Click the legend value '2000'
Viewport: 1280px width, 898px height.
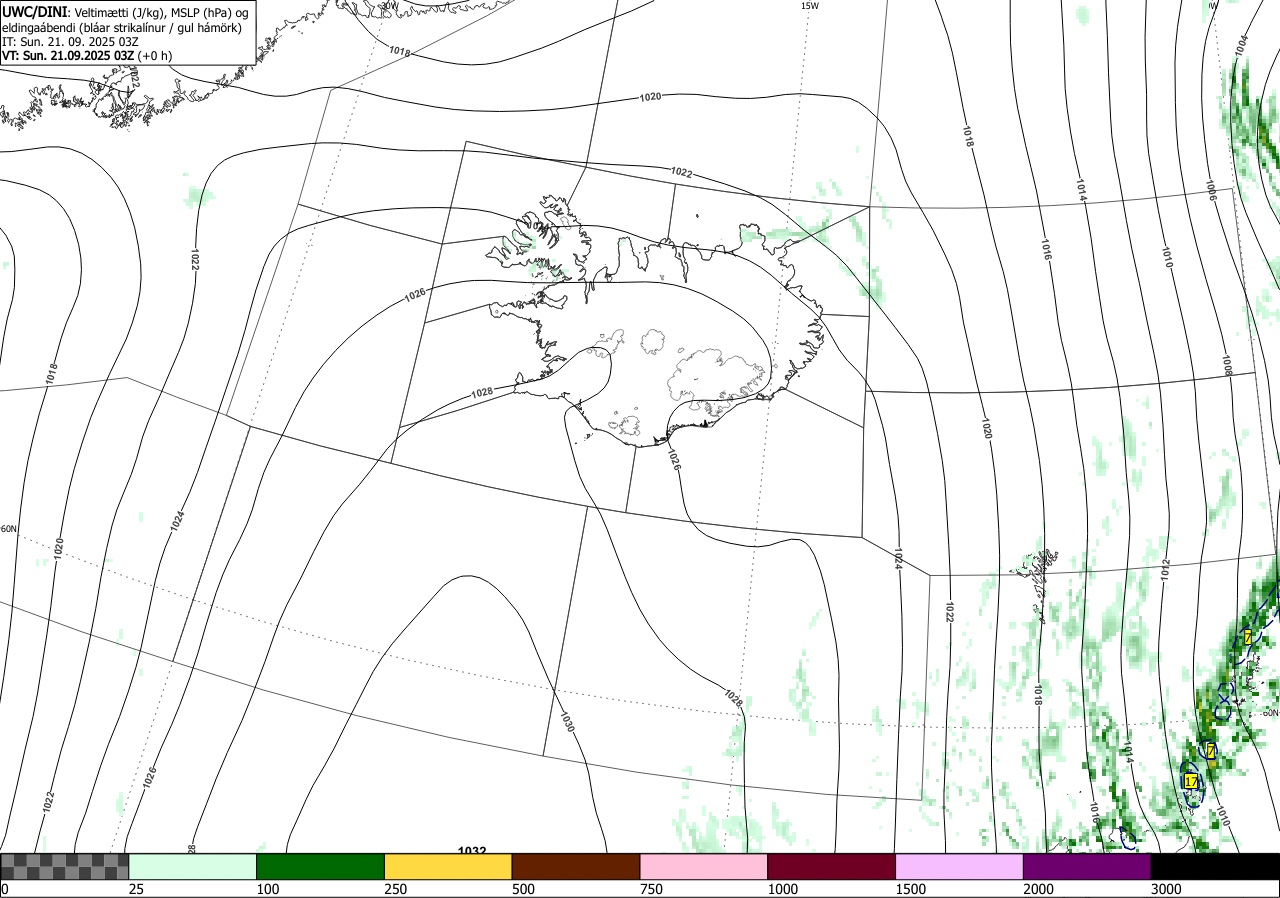click(x=1039, y=889)
